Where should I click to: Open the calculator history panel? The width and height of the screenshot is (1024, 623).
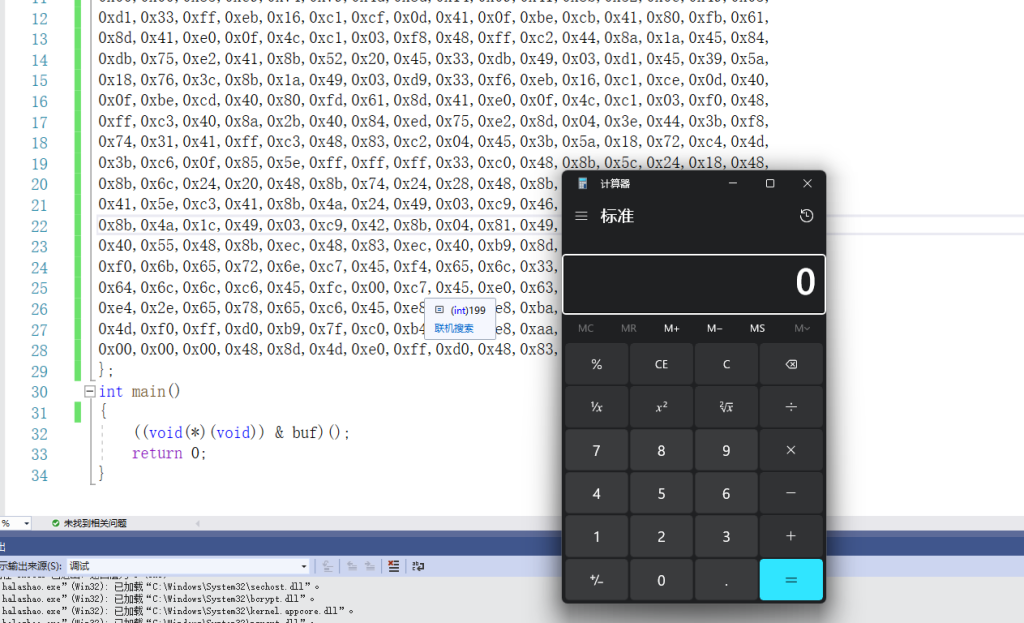pos(806,216)
